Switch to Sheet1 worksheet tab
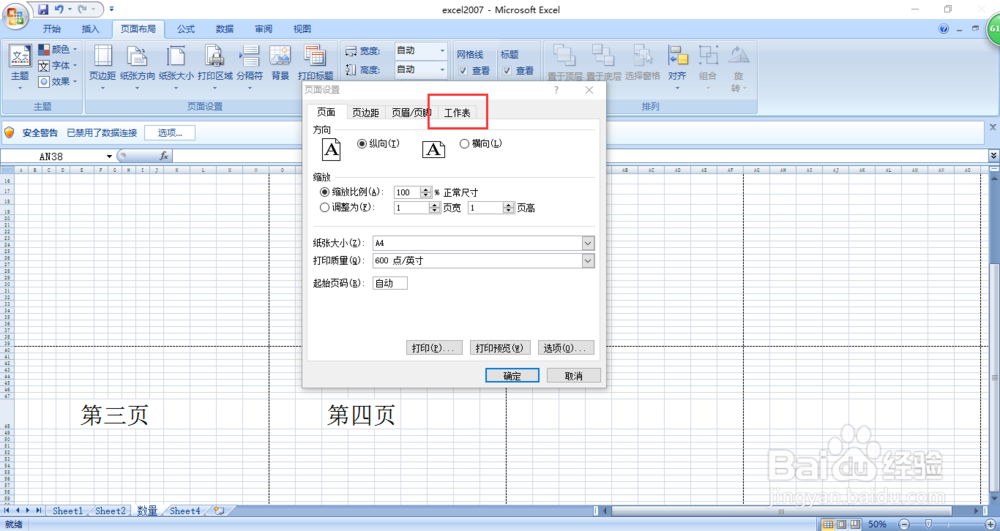Screen dimensions: 1000x531 coord(68,511)
